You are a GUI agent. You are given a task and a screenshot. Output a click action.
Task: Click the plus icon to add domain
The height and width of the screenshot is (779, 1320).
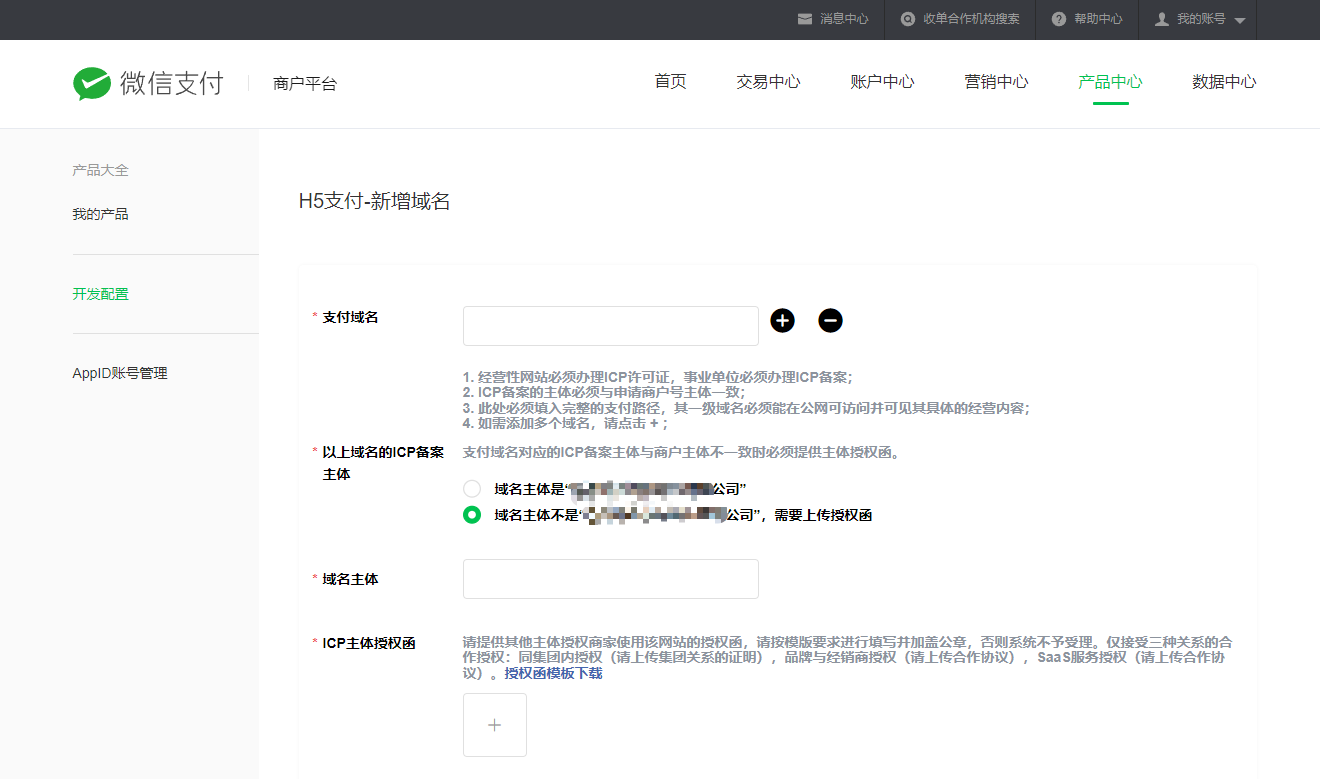tap(782, 320)
